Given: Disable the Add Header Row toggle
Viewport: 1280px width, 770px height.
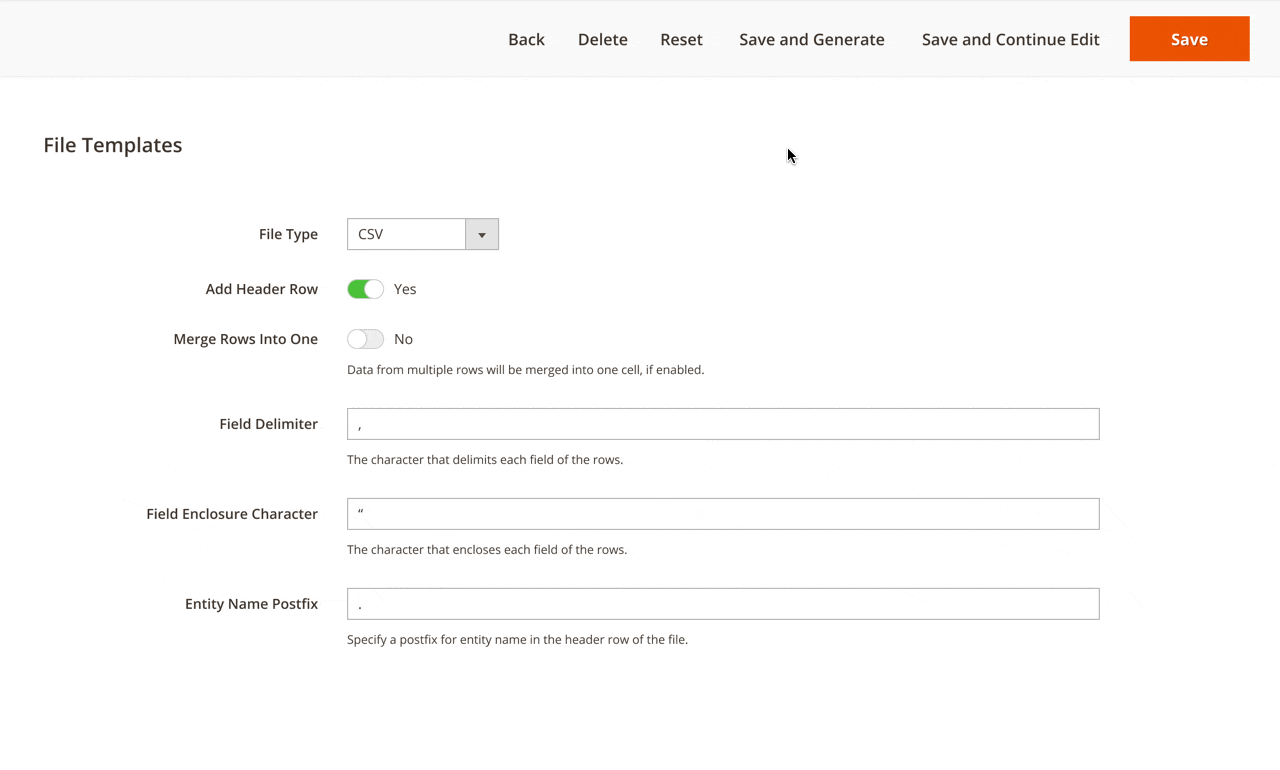Looking at the screenshot, I should point(365,289).
